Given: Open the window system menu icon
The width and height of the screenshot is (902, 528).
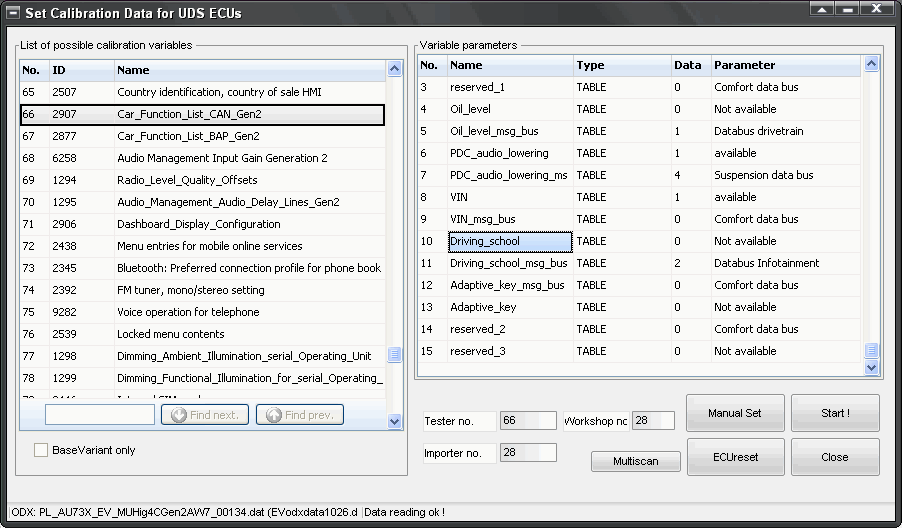Looking at the screenshot, I should tap(14, 13).
